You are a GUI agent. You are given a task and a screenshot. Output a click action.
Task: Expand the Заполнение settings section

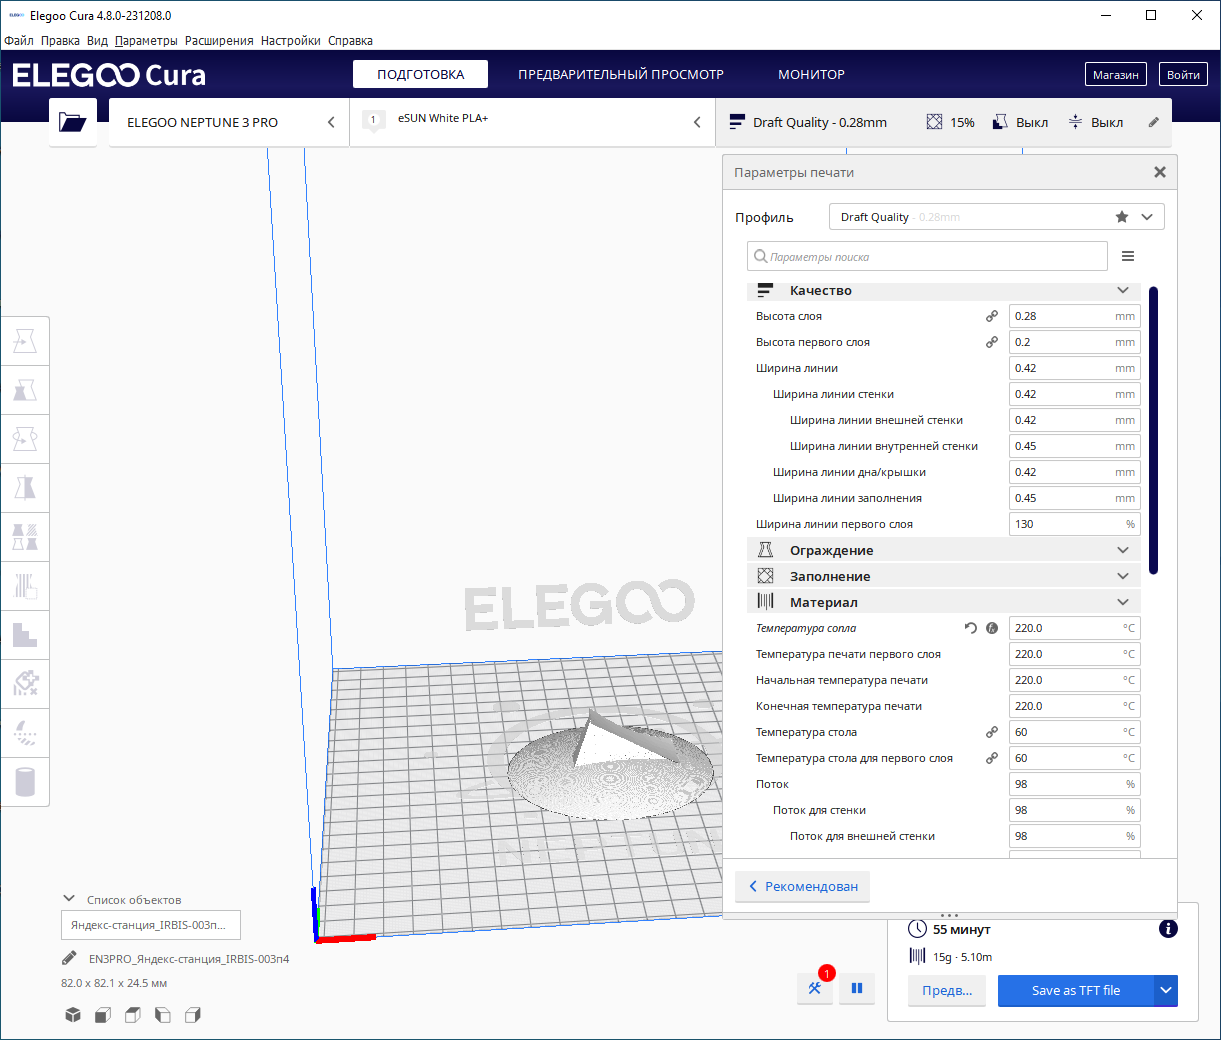[944, 576]
